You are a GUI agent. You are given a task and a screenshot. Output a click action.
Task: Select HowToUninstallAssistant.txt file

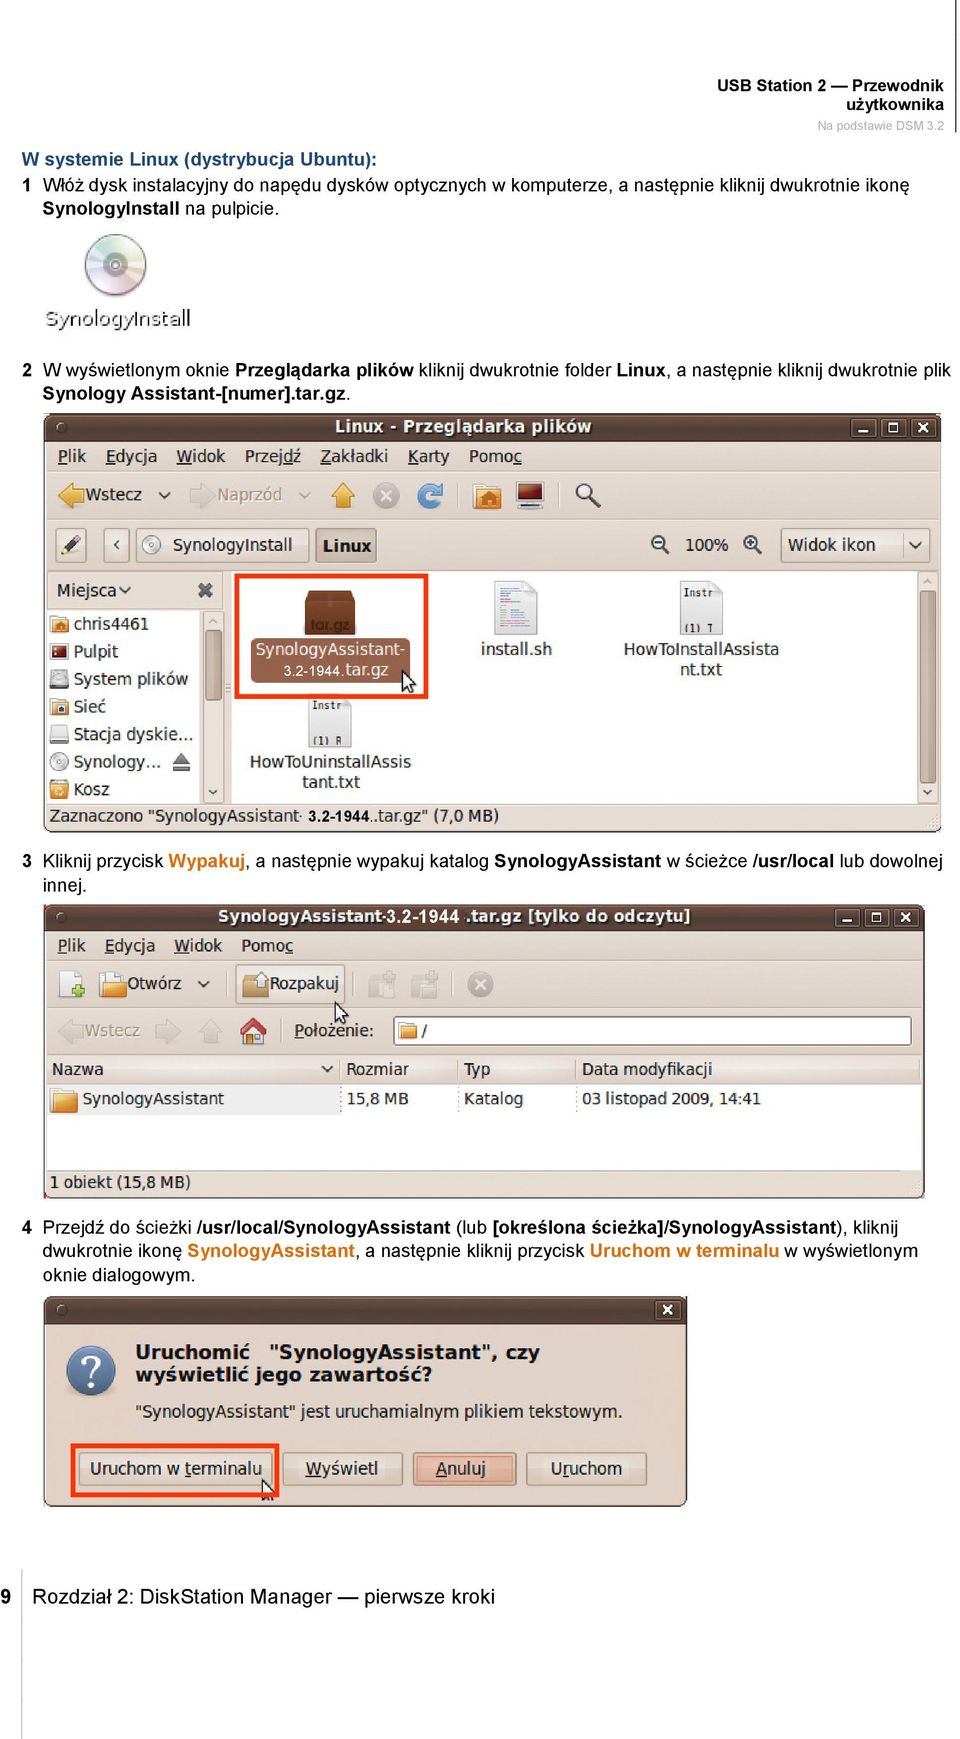(330, 745)
